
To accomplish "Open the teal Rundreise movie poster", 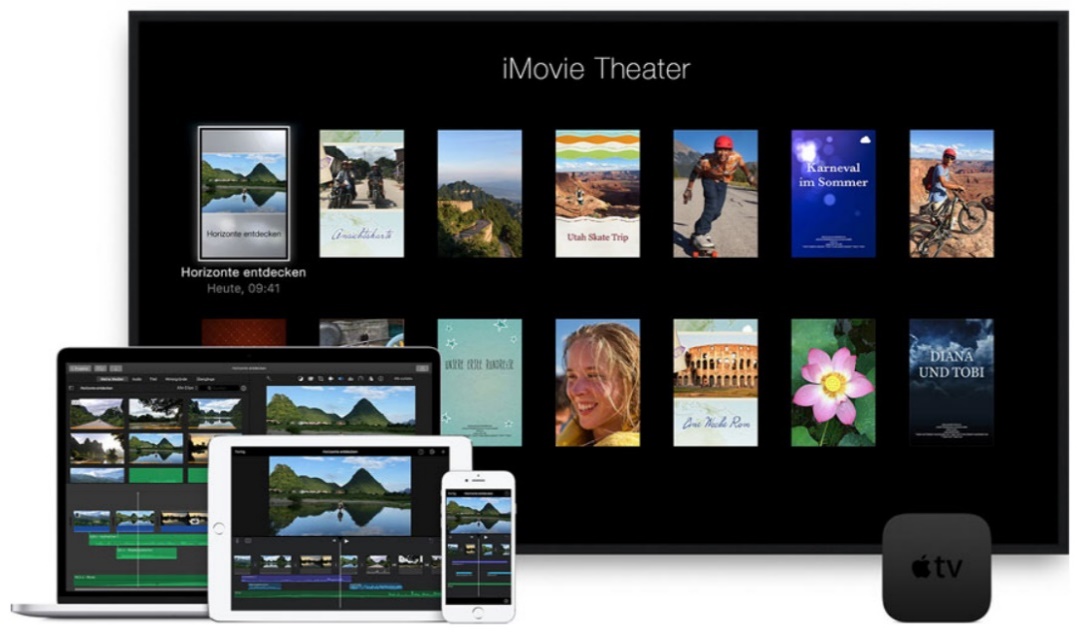I will (479, 382).
